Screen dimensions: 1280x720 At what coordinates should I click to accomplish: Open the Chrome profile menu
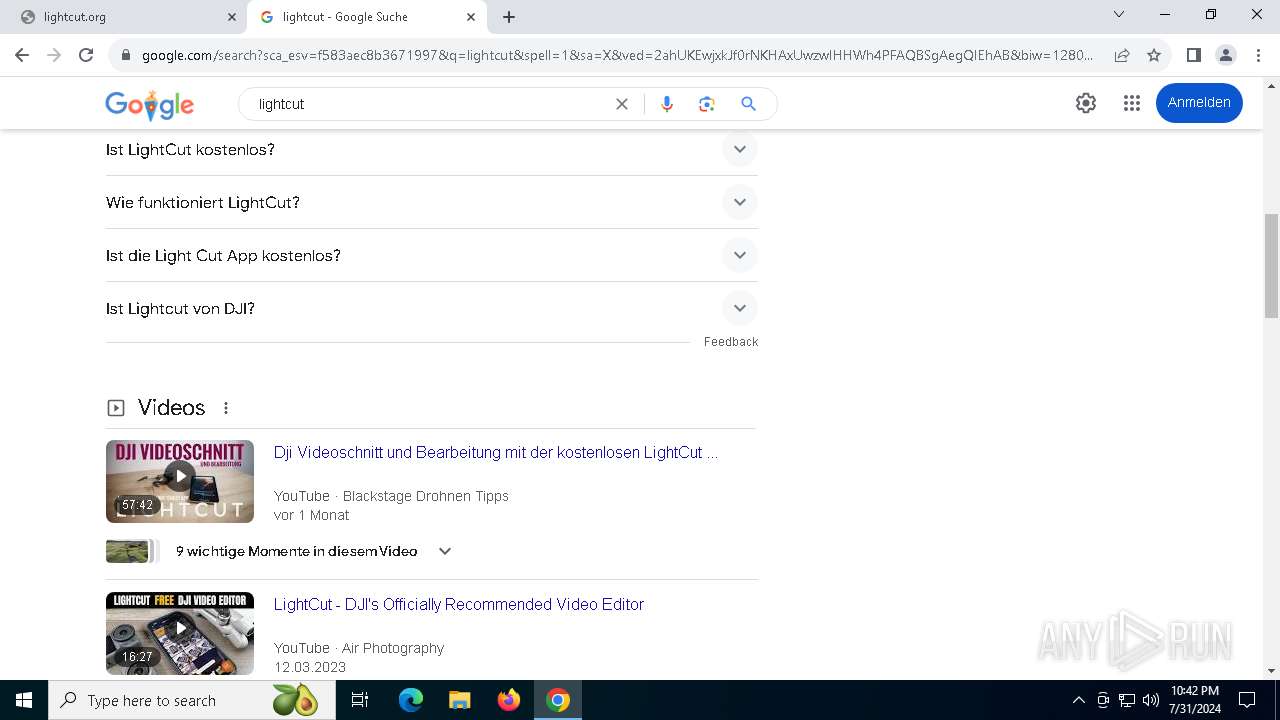click(x=1225, y=55)
